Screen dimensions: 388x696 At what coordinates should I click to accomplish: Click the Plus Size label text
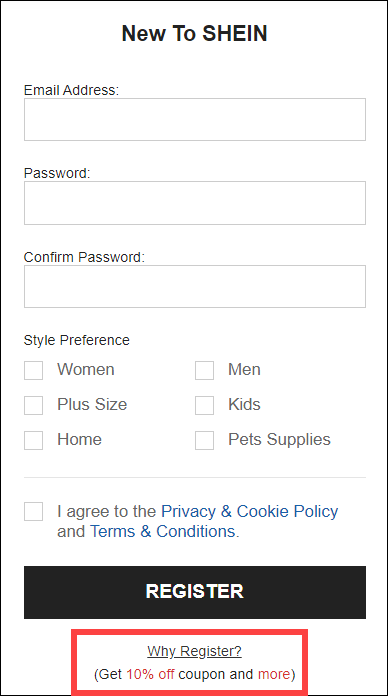(x=92, y=404)
